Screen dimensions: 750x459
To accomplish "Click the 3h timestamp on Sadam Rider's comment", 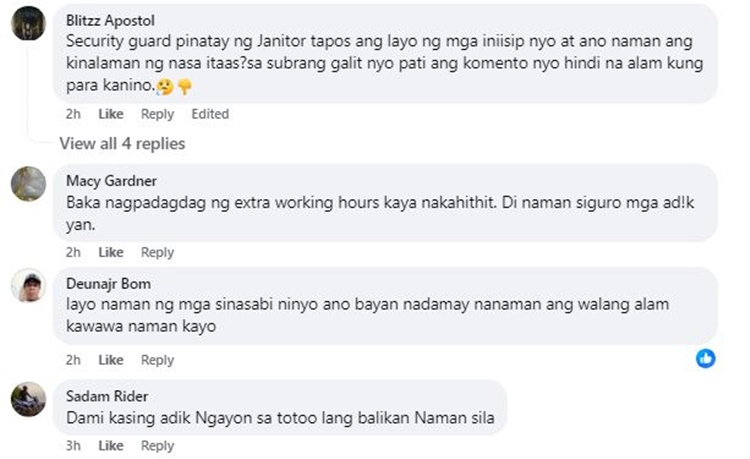I will coord(73,446).
